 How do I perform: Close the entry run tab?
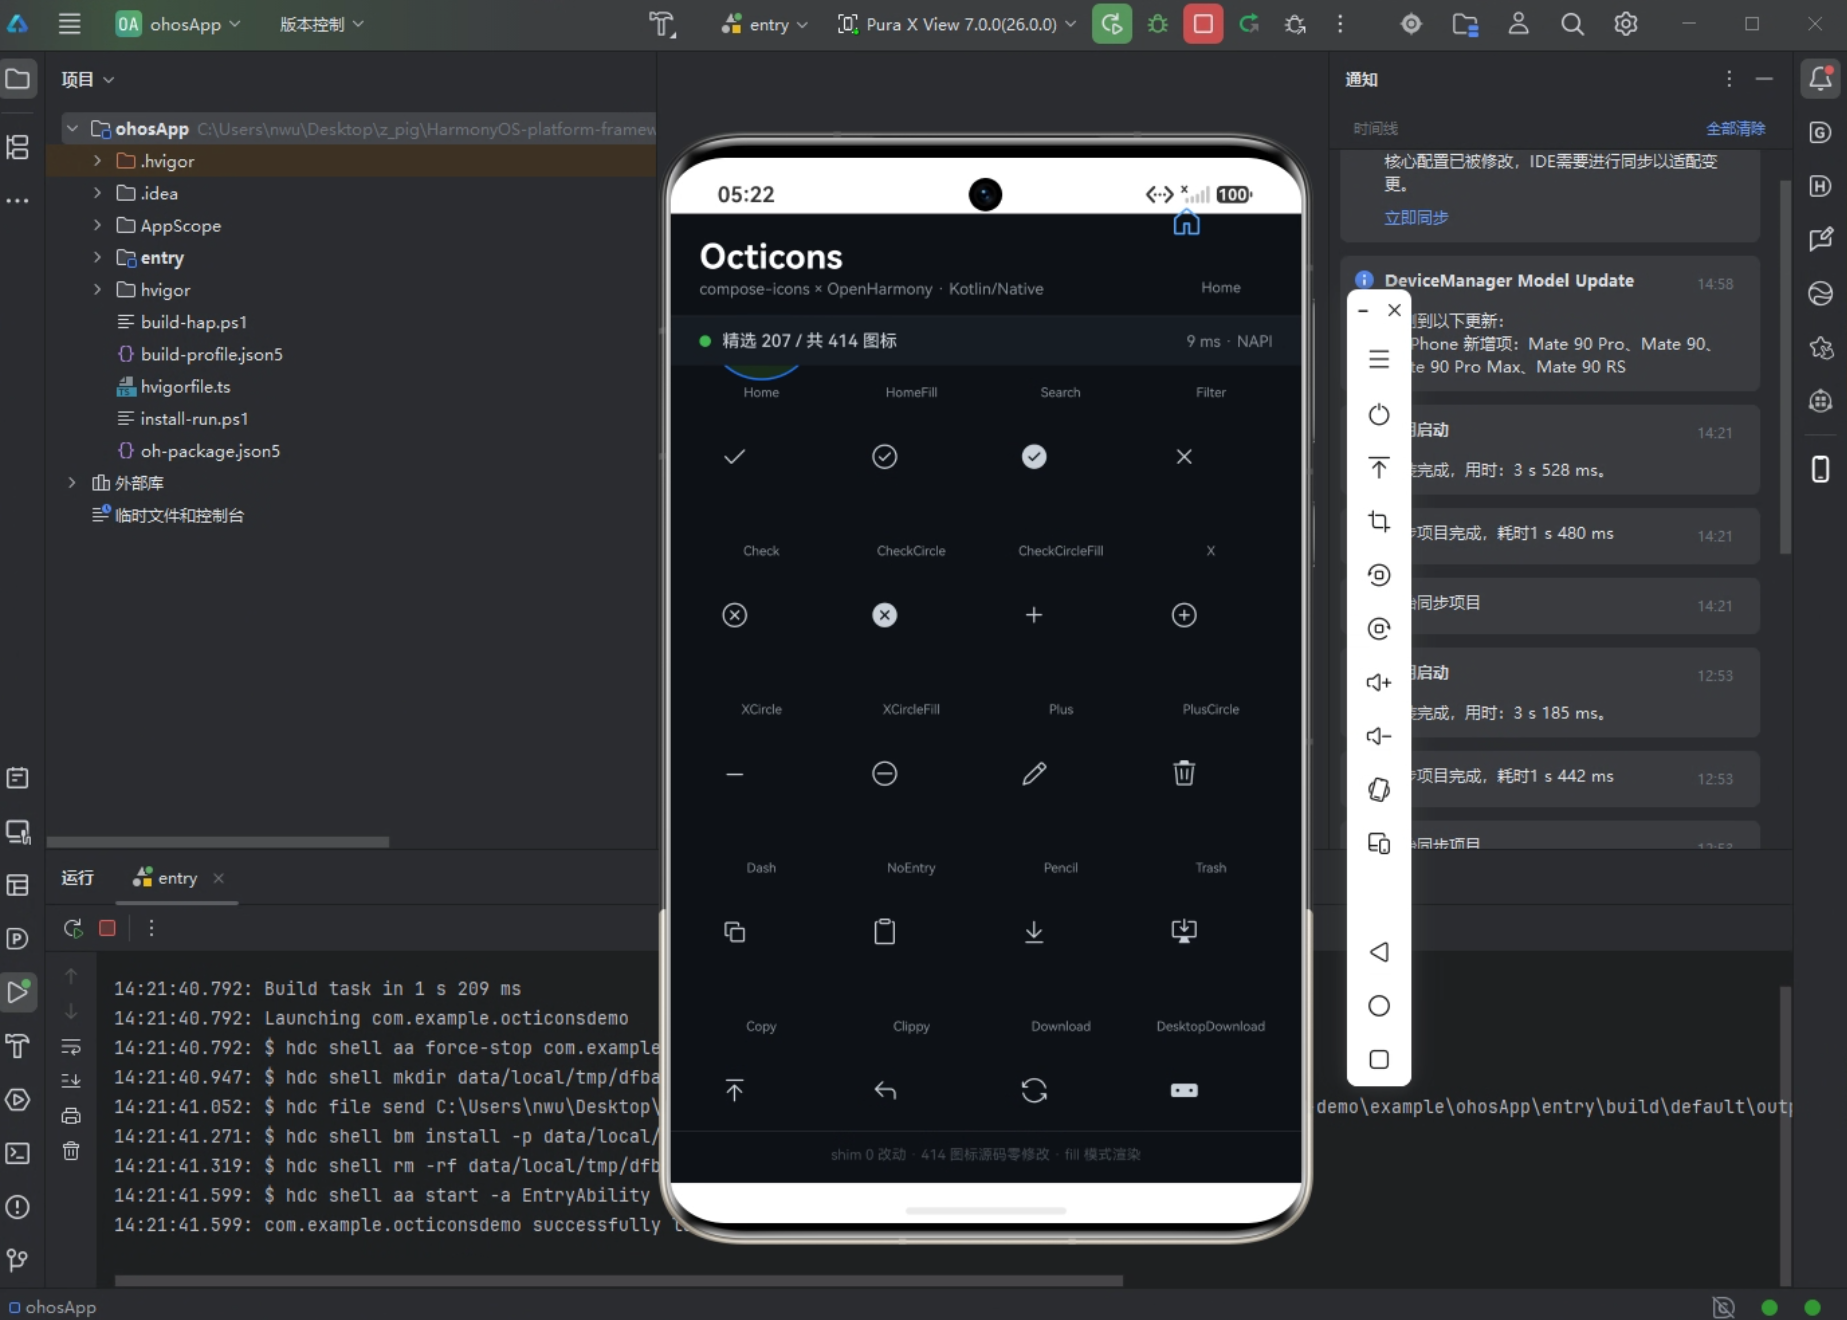click(218, 878)
